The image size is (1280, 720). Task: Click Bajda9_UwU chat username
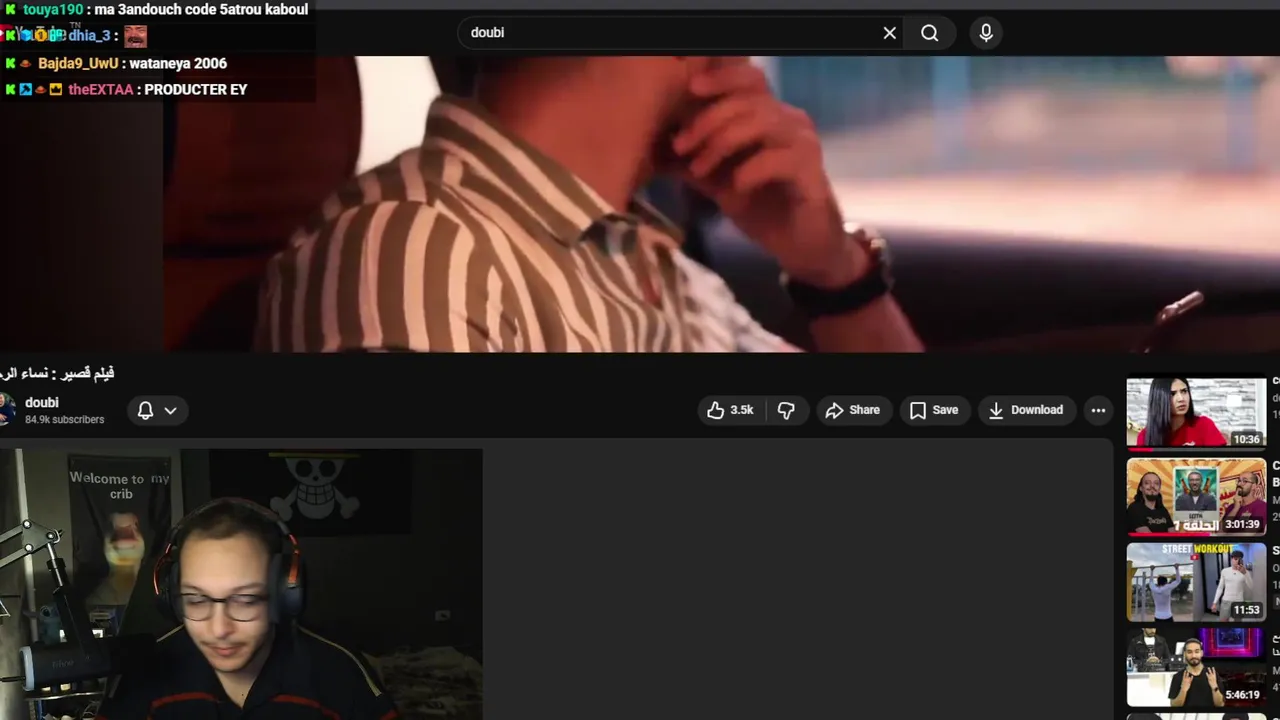(78, 64)
